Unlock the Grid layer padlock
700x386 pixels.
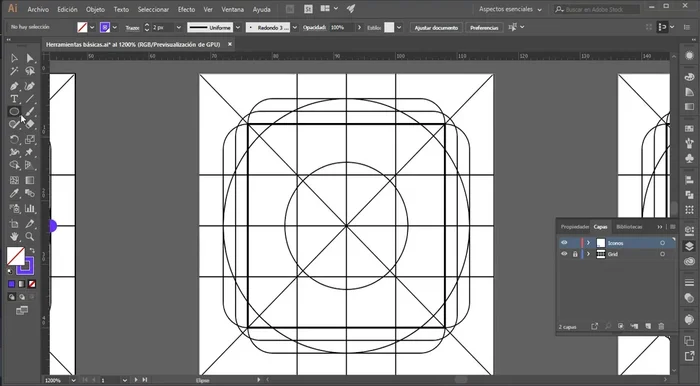pos(575,254)
